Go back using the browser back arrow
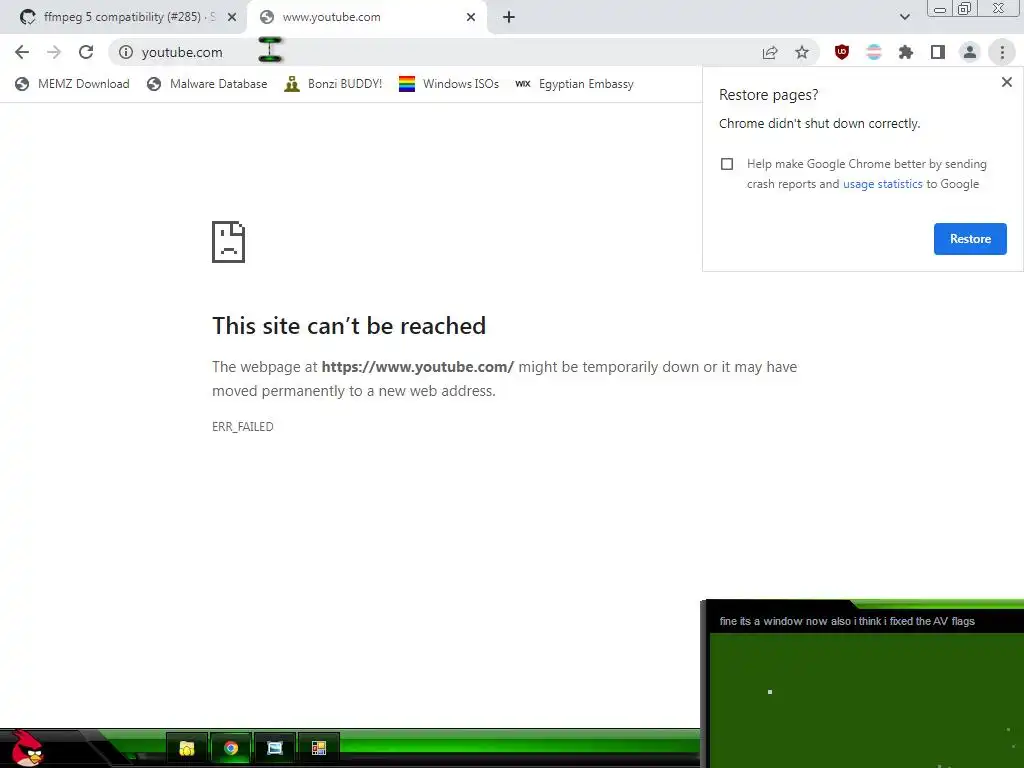The height and width of the screenshot is (768, 1024). [x=22, y=52]
